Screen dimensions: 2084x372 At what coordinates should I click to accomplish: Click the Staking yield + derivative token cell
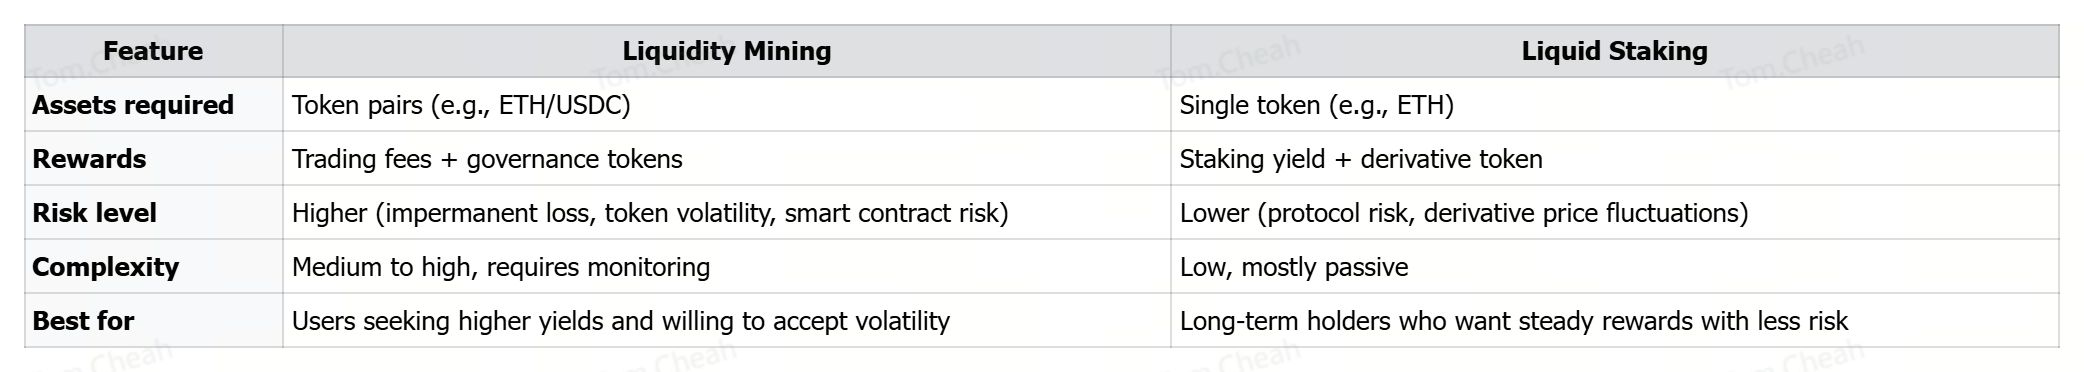coord(1614,159)
